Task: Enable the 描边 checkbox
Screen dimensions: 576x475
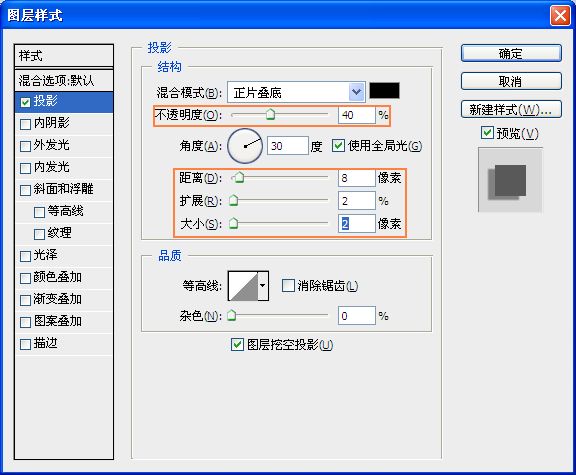Action: [25, 344]
